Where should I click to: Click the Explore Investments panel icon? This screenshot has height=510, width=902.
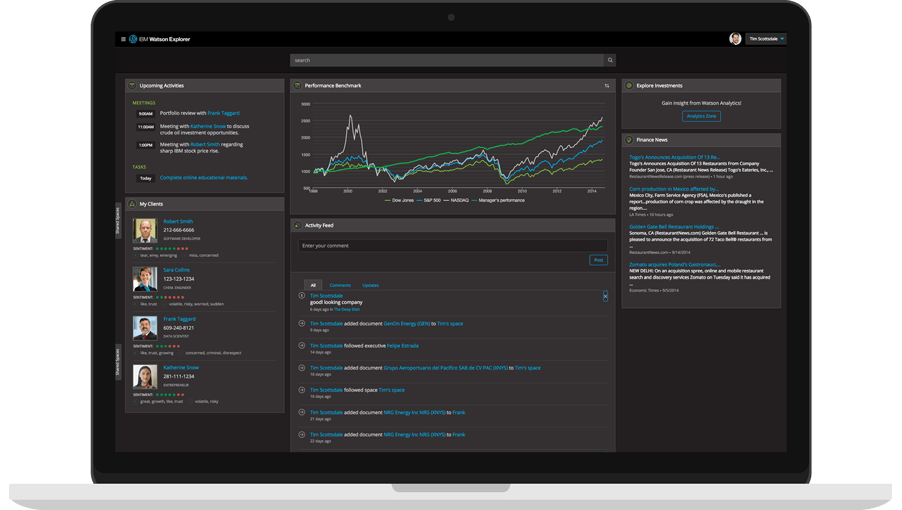(629, 85)
